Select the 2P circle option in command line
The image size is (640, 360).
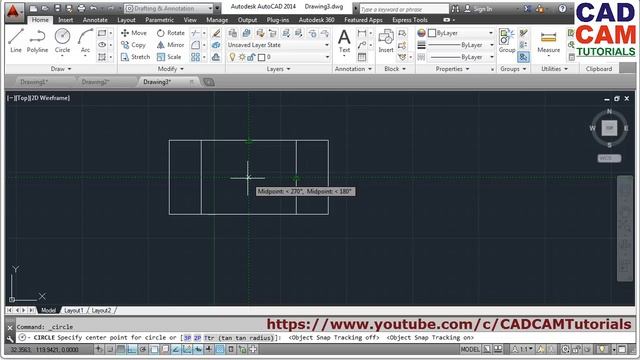(198, 338)
